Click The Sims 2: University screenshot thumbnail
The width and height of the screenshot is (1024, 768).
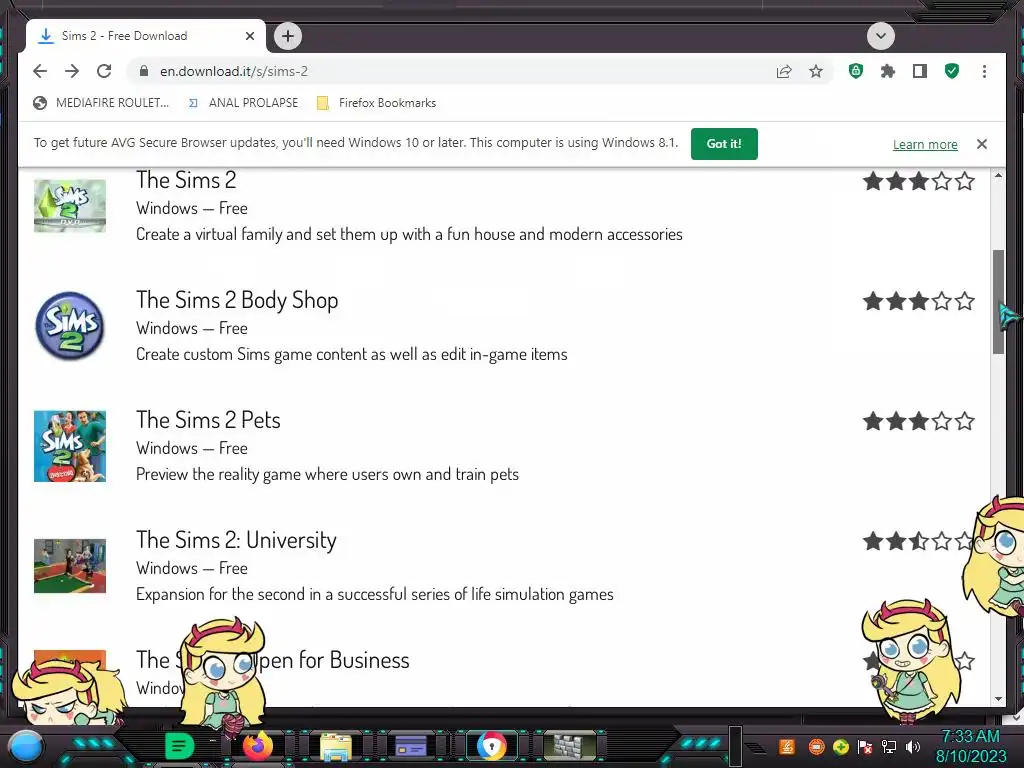(70, 566)
